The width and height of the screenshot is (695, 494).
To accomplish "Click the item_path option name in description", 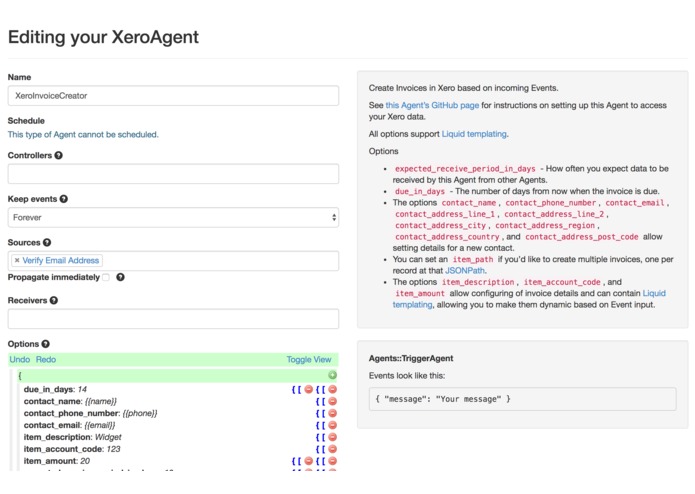I will pyautogui.click(x=473, y=260).
